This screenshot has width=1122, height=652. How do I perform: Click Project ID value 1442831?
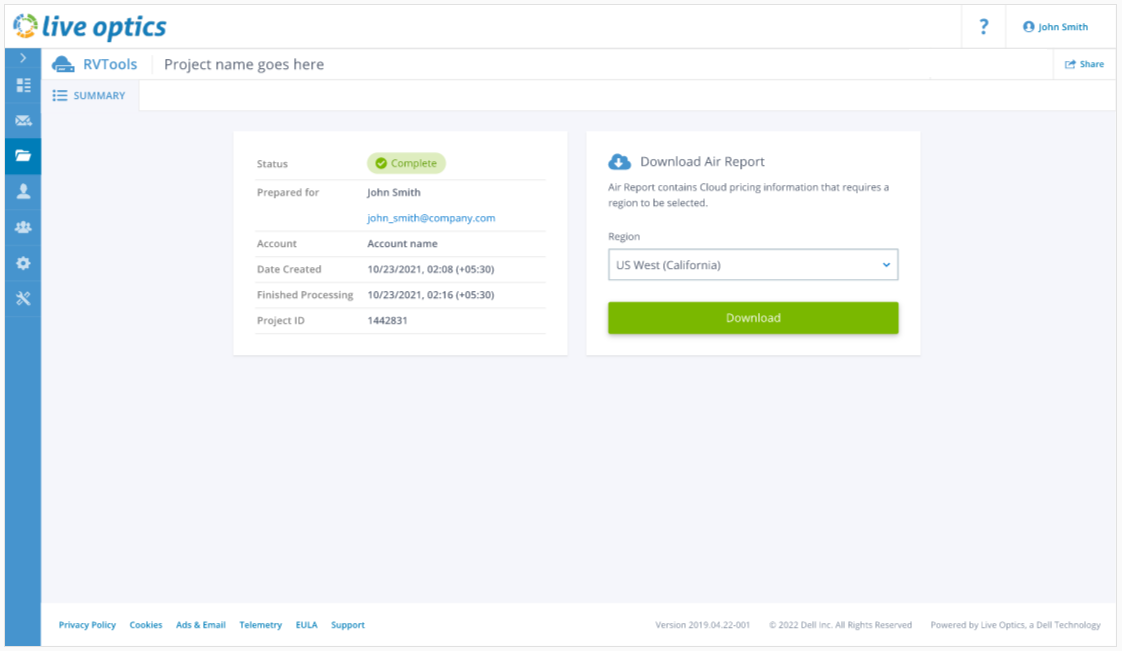point(387,321)
